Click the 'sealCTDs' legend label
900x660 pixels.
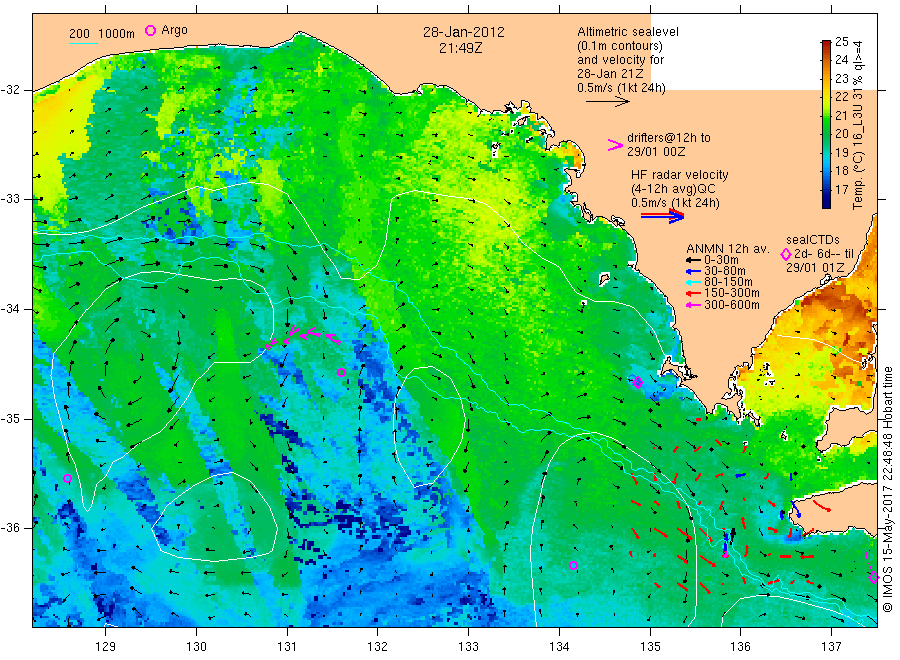click(813, 240)
